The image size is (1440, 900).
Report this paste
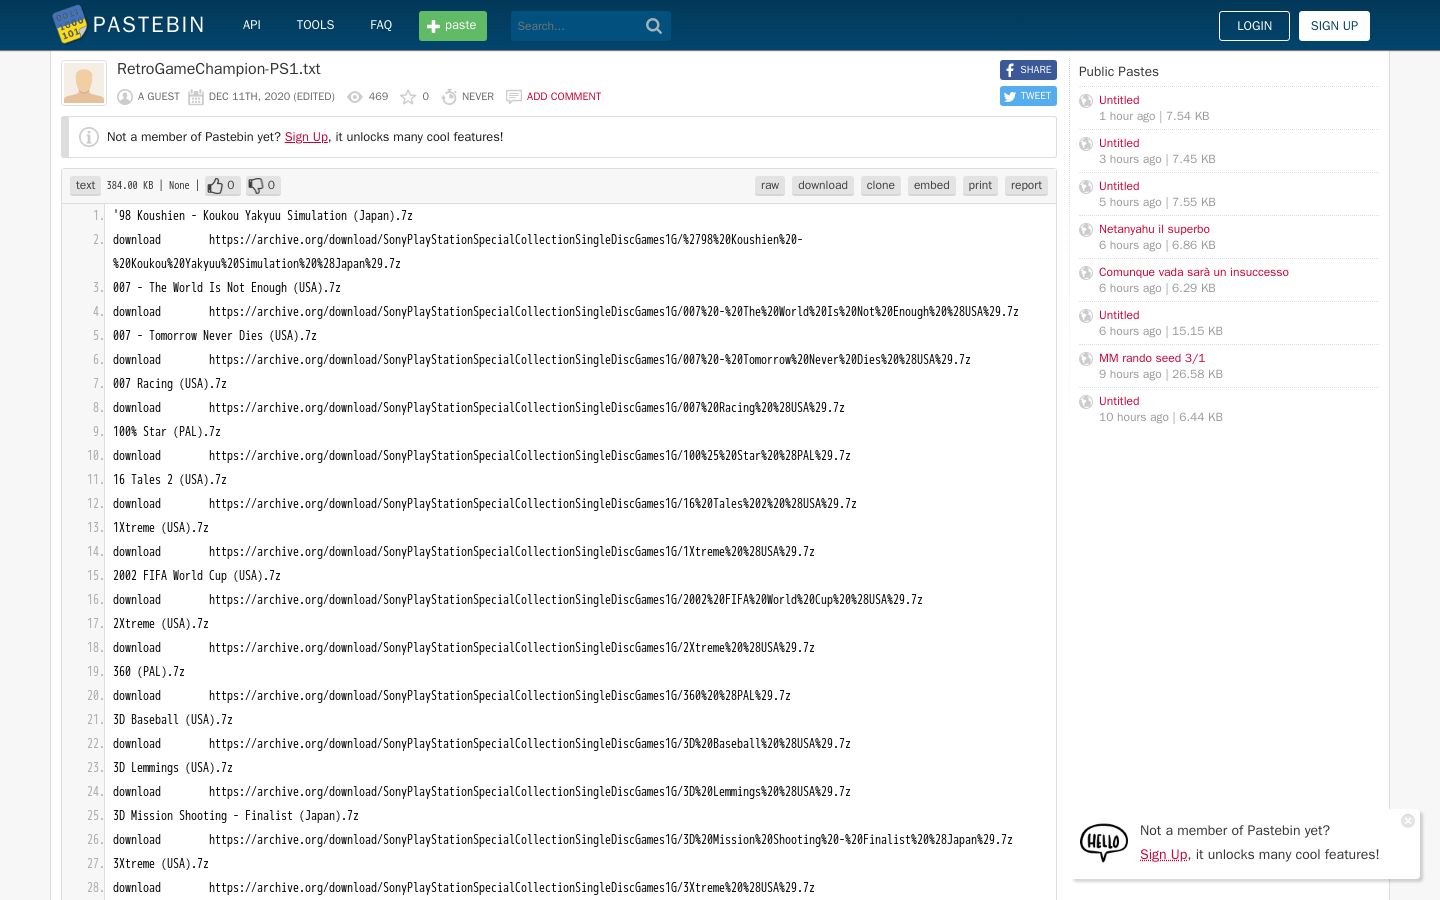coord(1026,186)
